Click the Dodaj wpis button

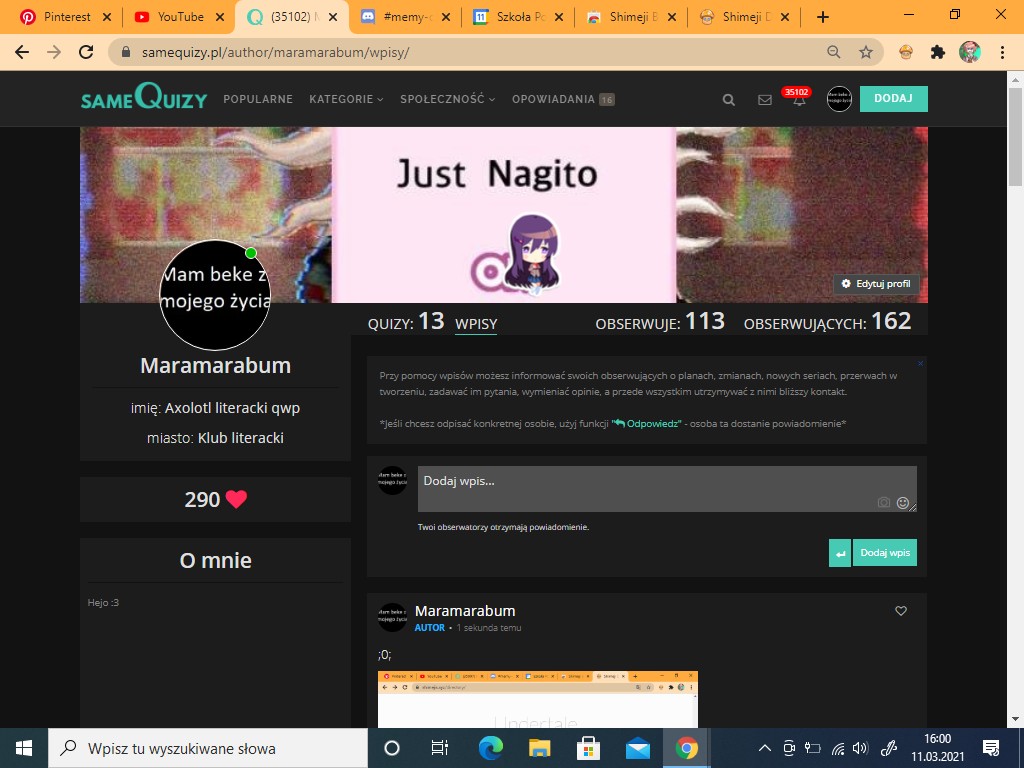point(884,553)
